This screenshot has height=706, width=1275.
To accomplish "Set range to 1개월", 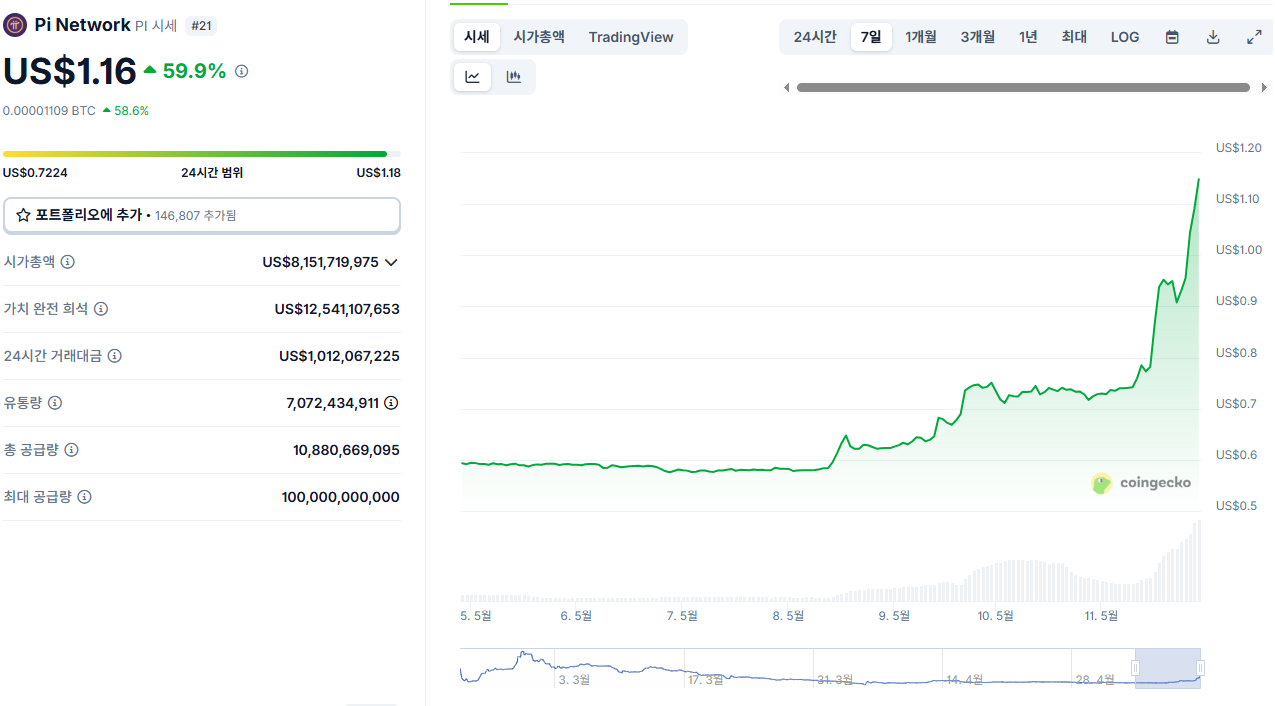I will click(x=921, y=37).
